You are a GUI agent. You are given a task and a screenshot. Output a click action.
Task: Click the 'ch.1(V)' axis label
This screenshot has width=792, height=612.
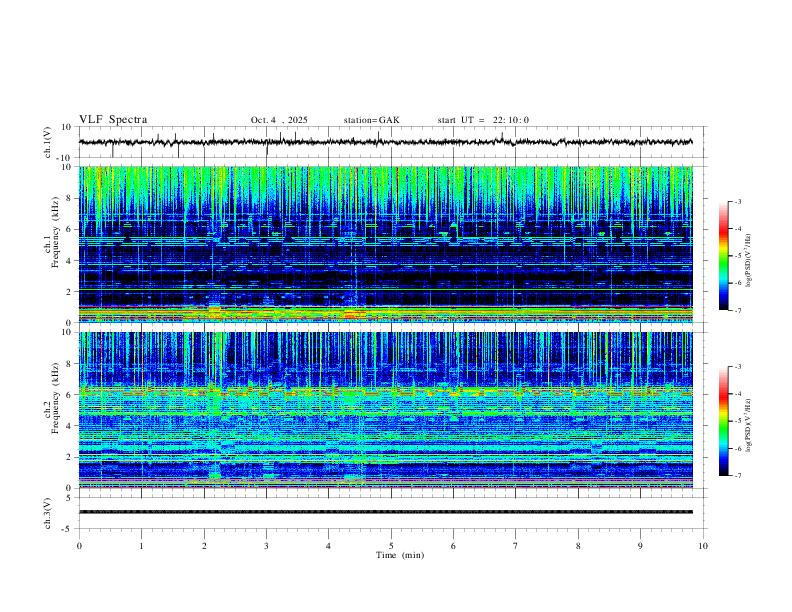click(x=48, y=142)
